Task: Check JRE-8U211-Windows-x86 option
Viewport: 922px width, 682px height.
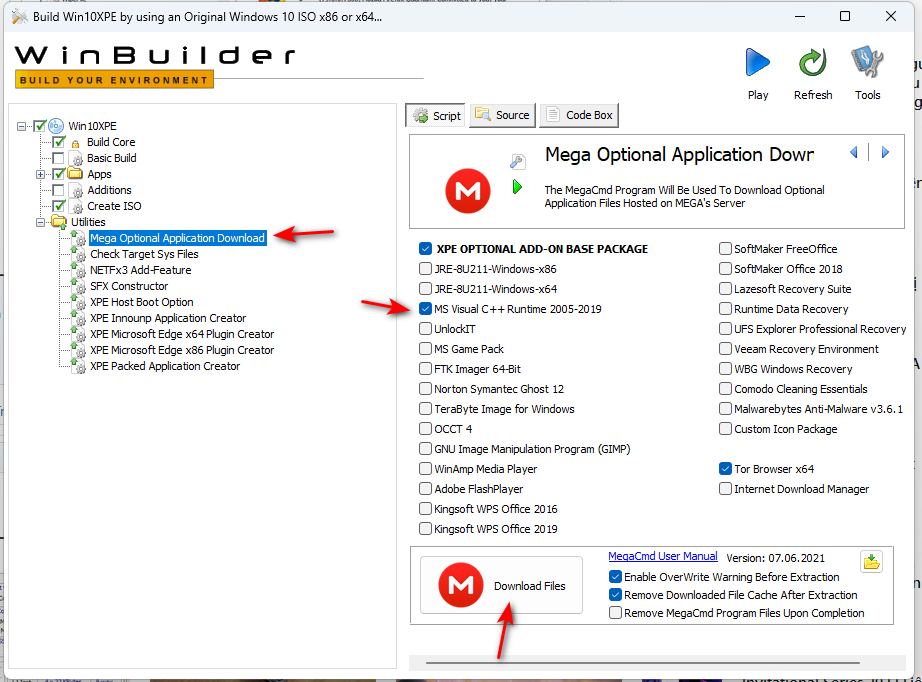Action: (x=425, y=269)
